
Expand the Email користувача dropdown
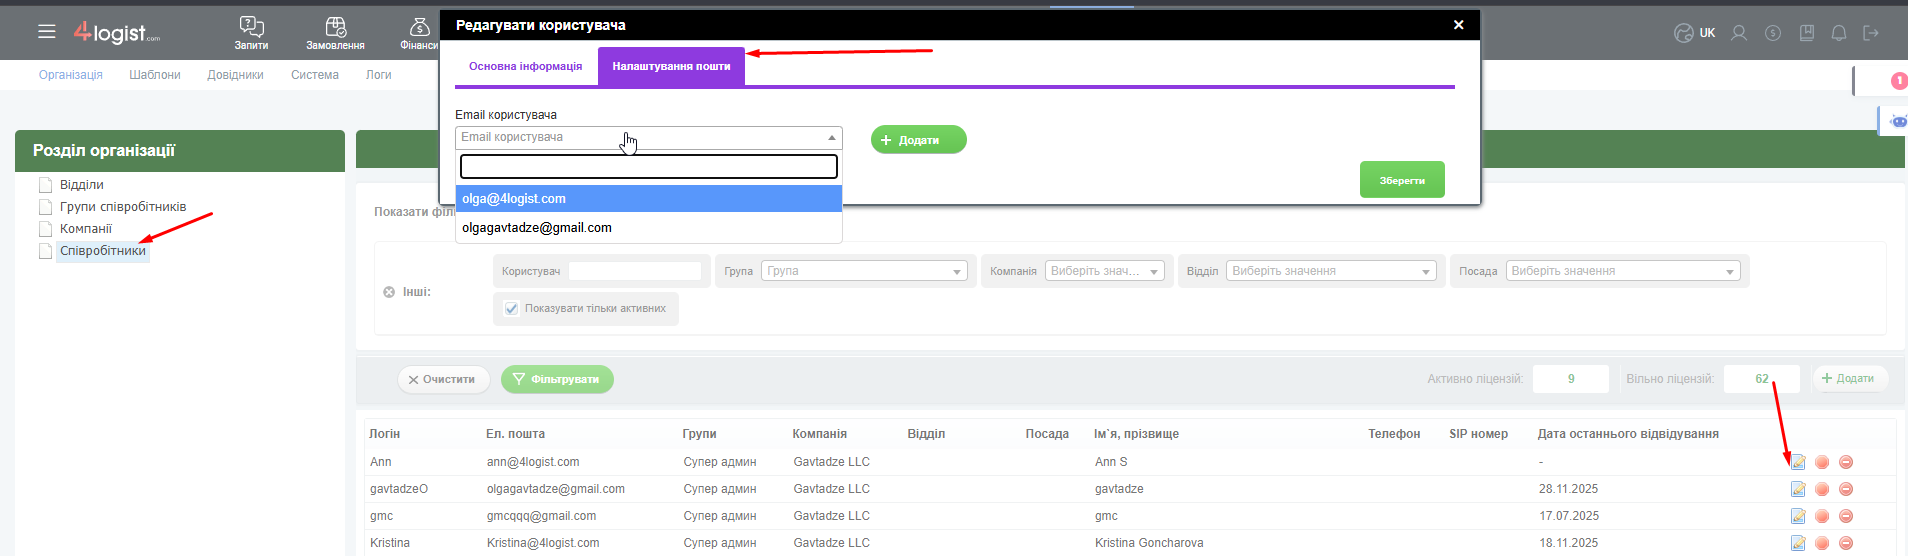click(x=648, y=138)
